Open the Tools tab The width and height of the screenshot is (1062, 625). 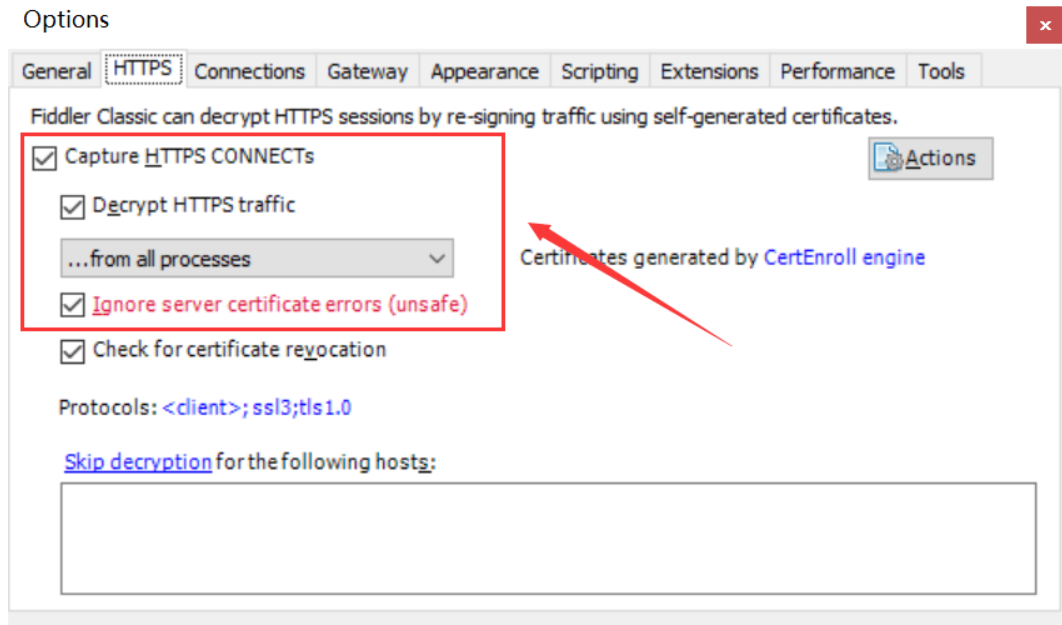(x=941, y=71)
